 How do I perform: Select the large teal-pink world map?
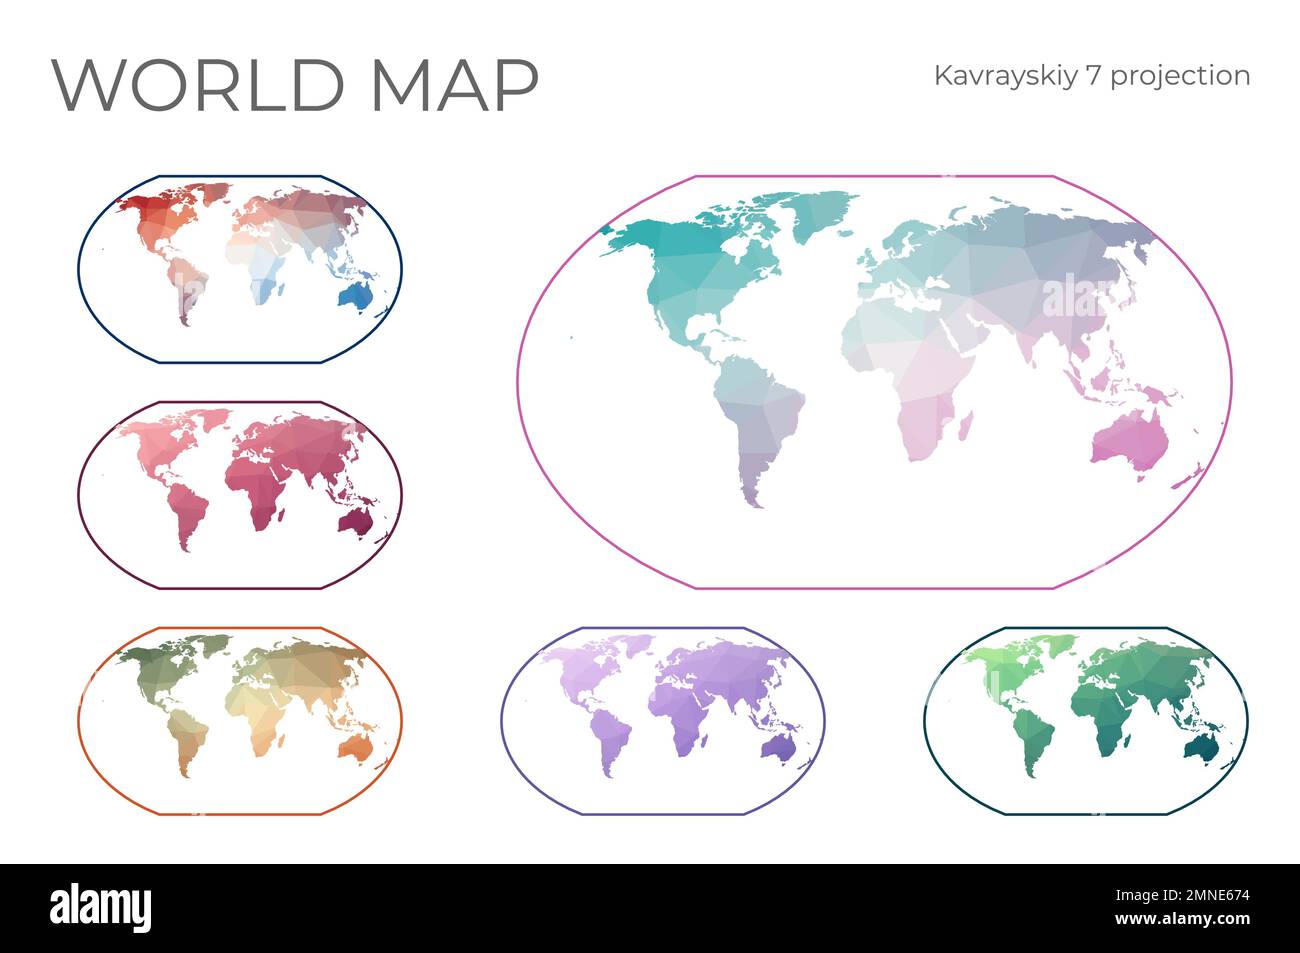click(x=874, y=382)
